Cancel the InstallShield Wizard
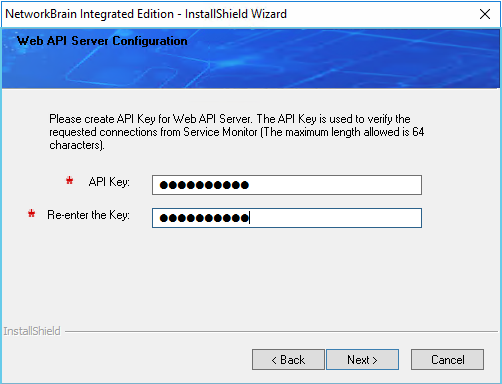 447,360
